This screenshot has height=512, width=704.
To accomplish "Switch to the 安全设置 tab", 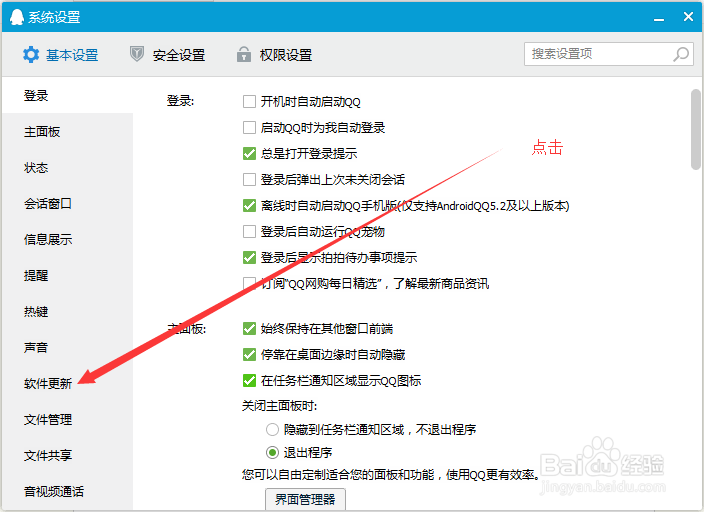I will [167, 55].
